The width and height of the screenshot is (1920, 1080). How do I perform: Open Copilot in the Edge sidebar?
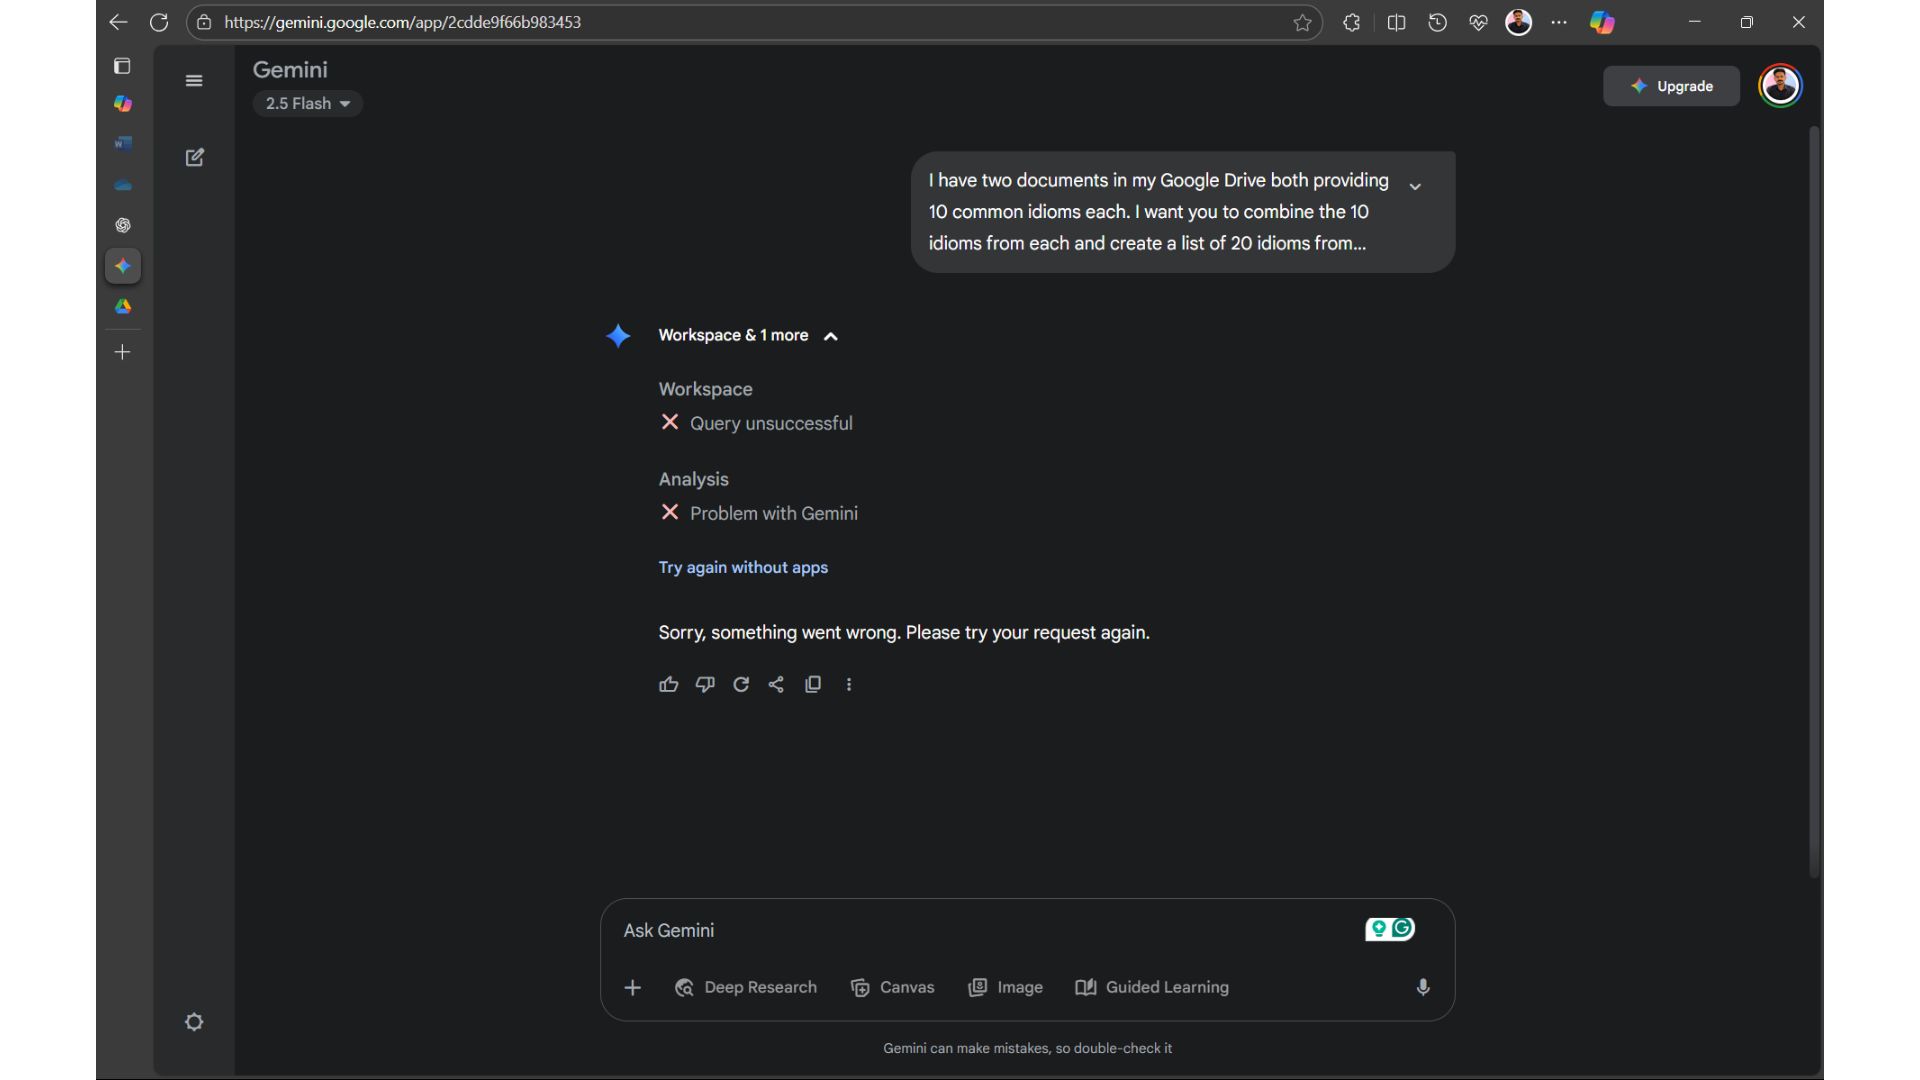(x=123, y=104)
